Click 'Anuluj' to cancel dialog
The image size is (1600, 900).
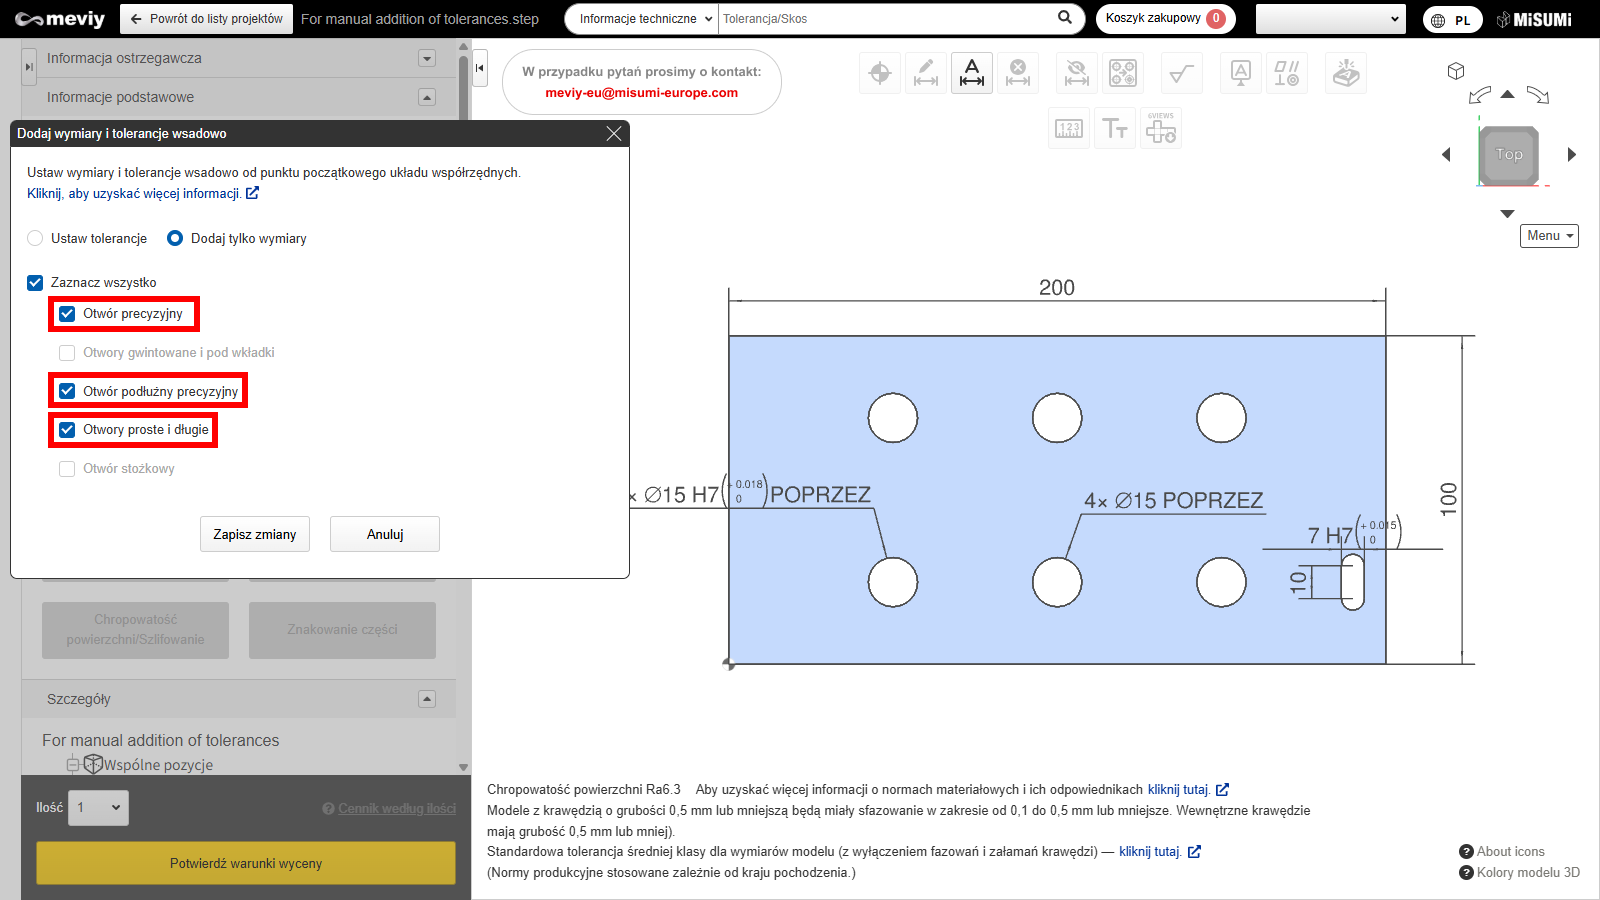384,534
